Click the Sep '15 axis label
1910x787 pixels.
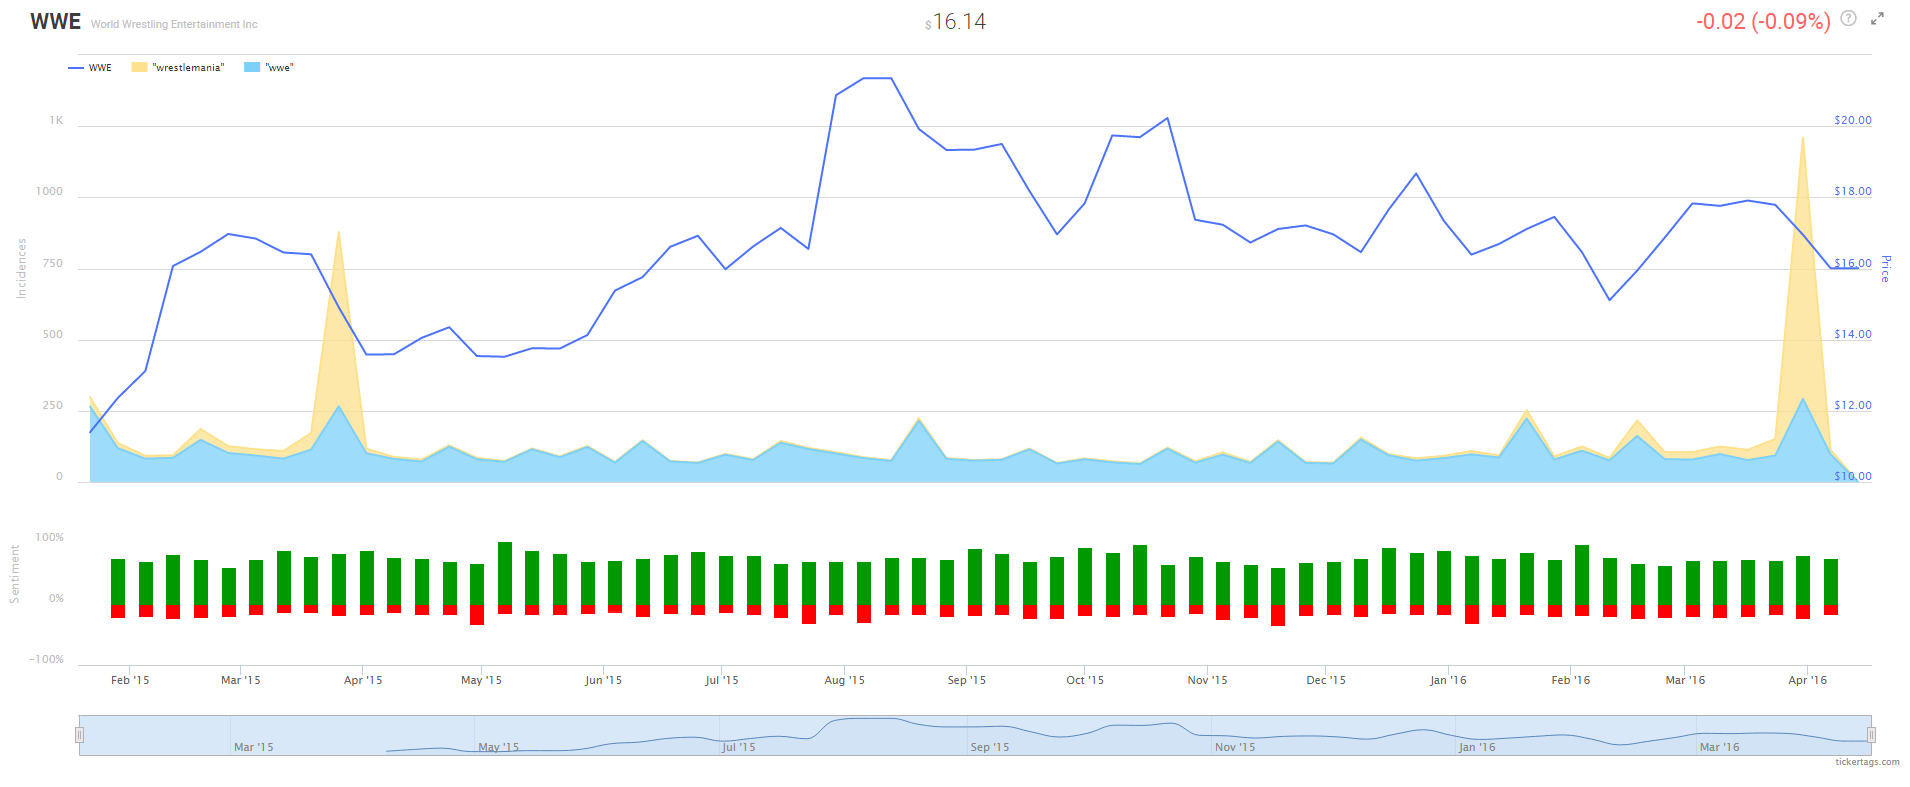click(966, 680)
